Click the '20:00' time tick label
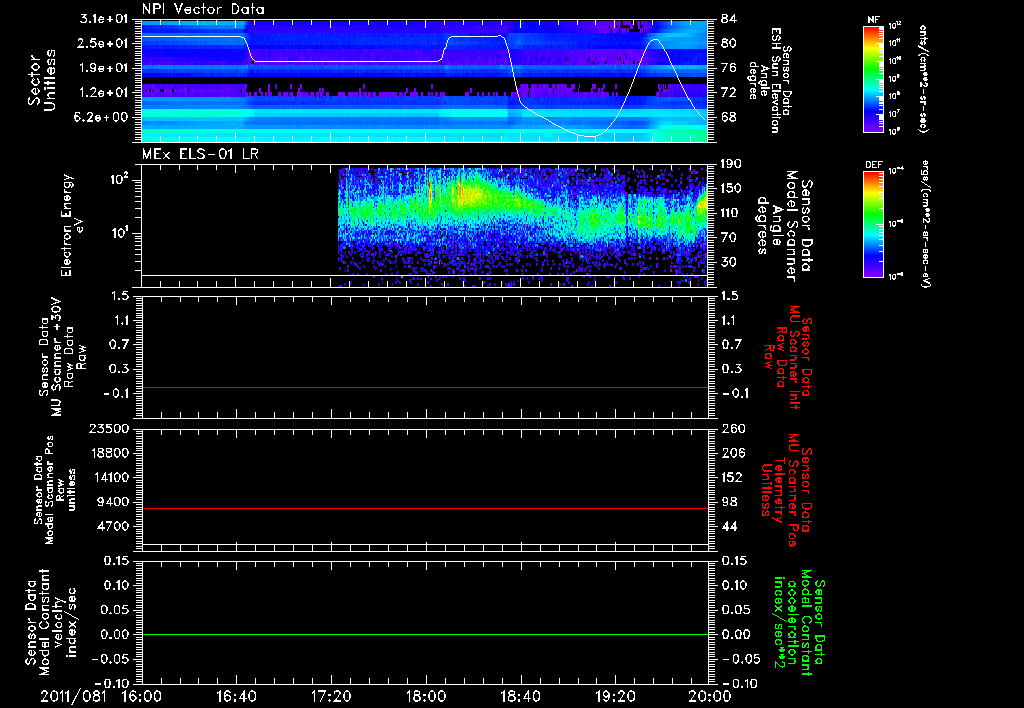Image resolution: width=1024 pixels, height=708 pixels. [x=710, y=696]
